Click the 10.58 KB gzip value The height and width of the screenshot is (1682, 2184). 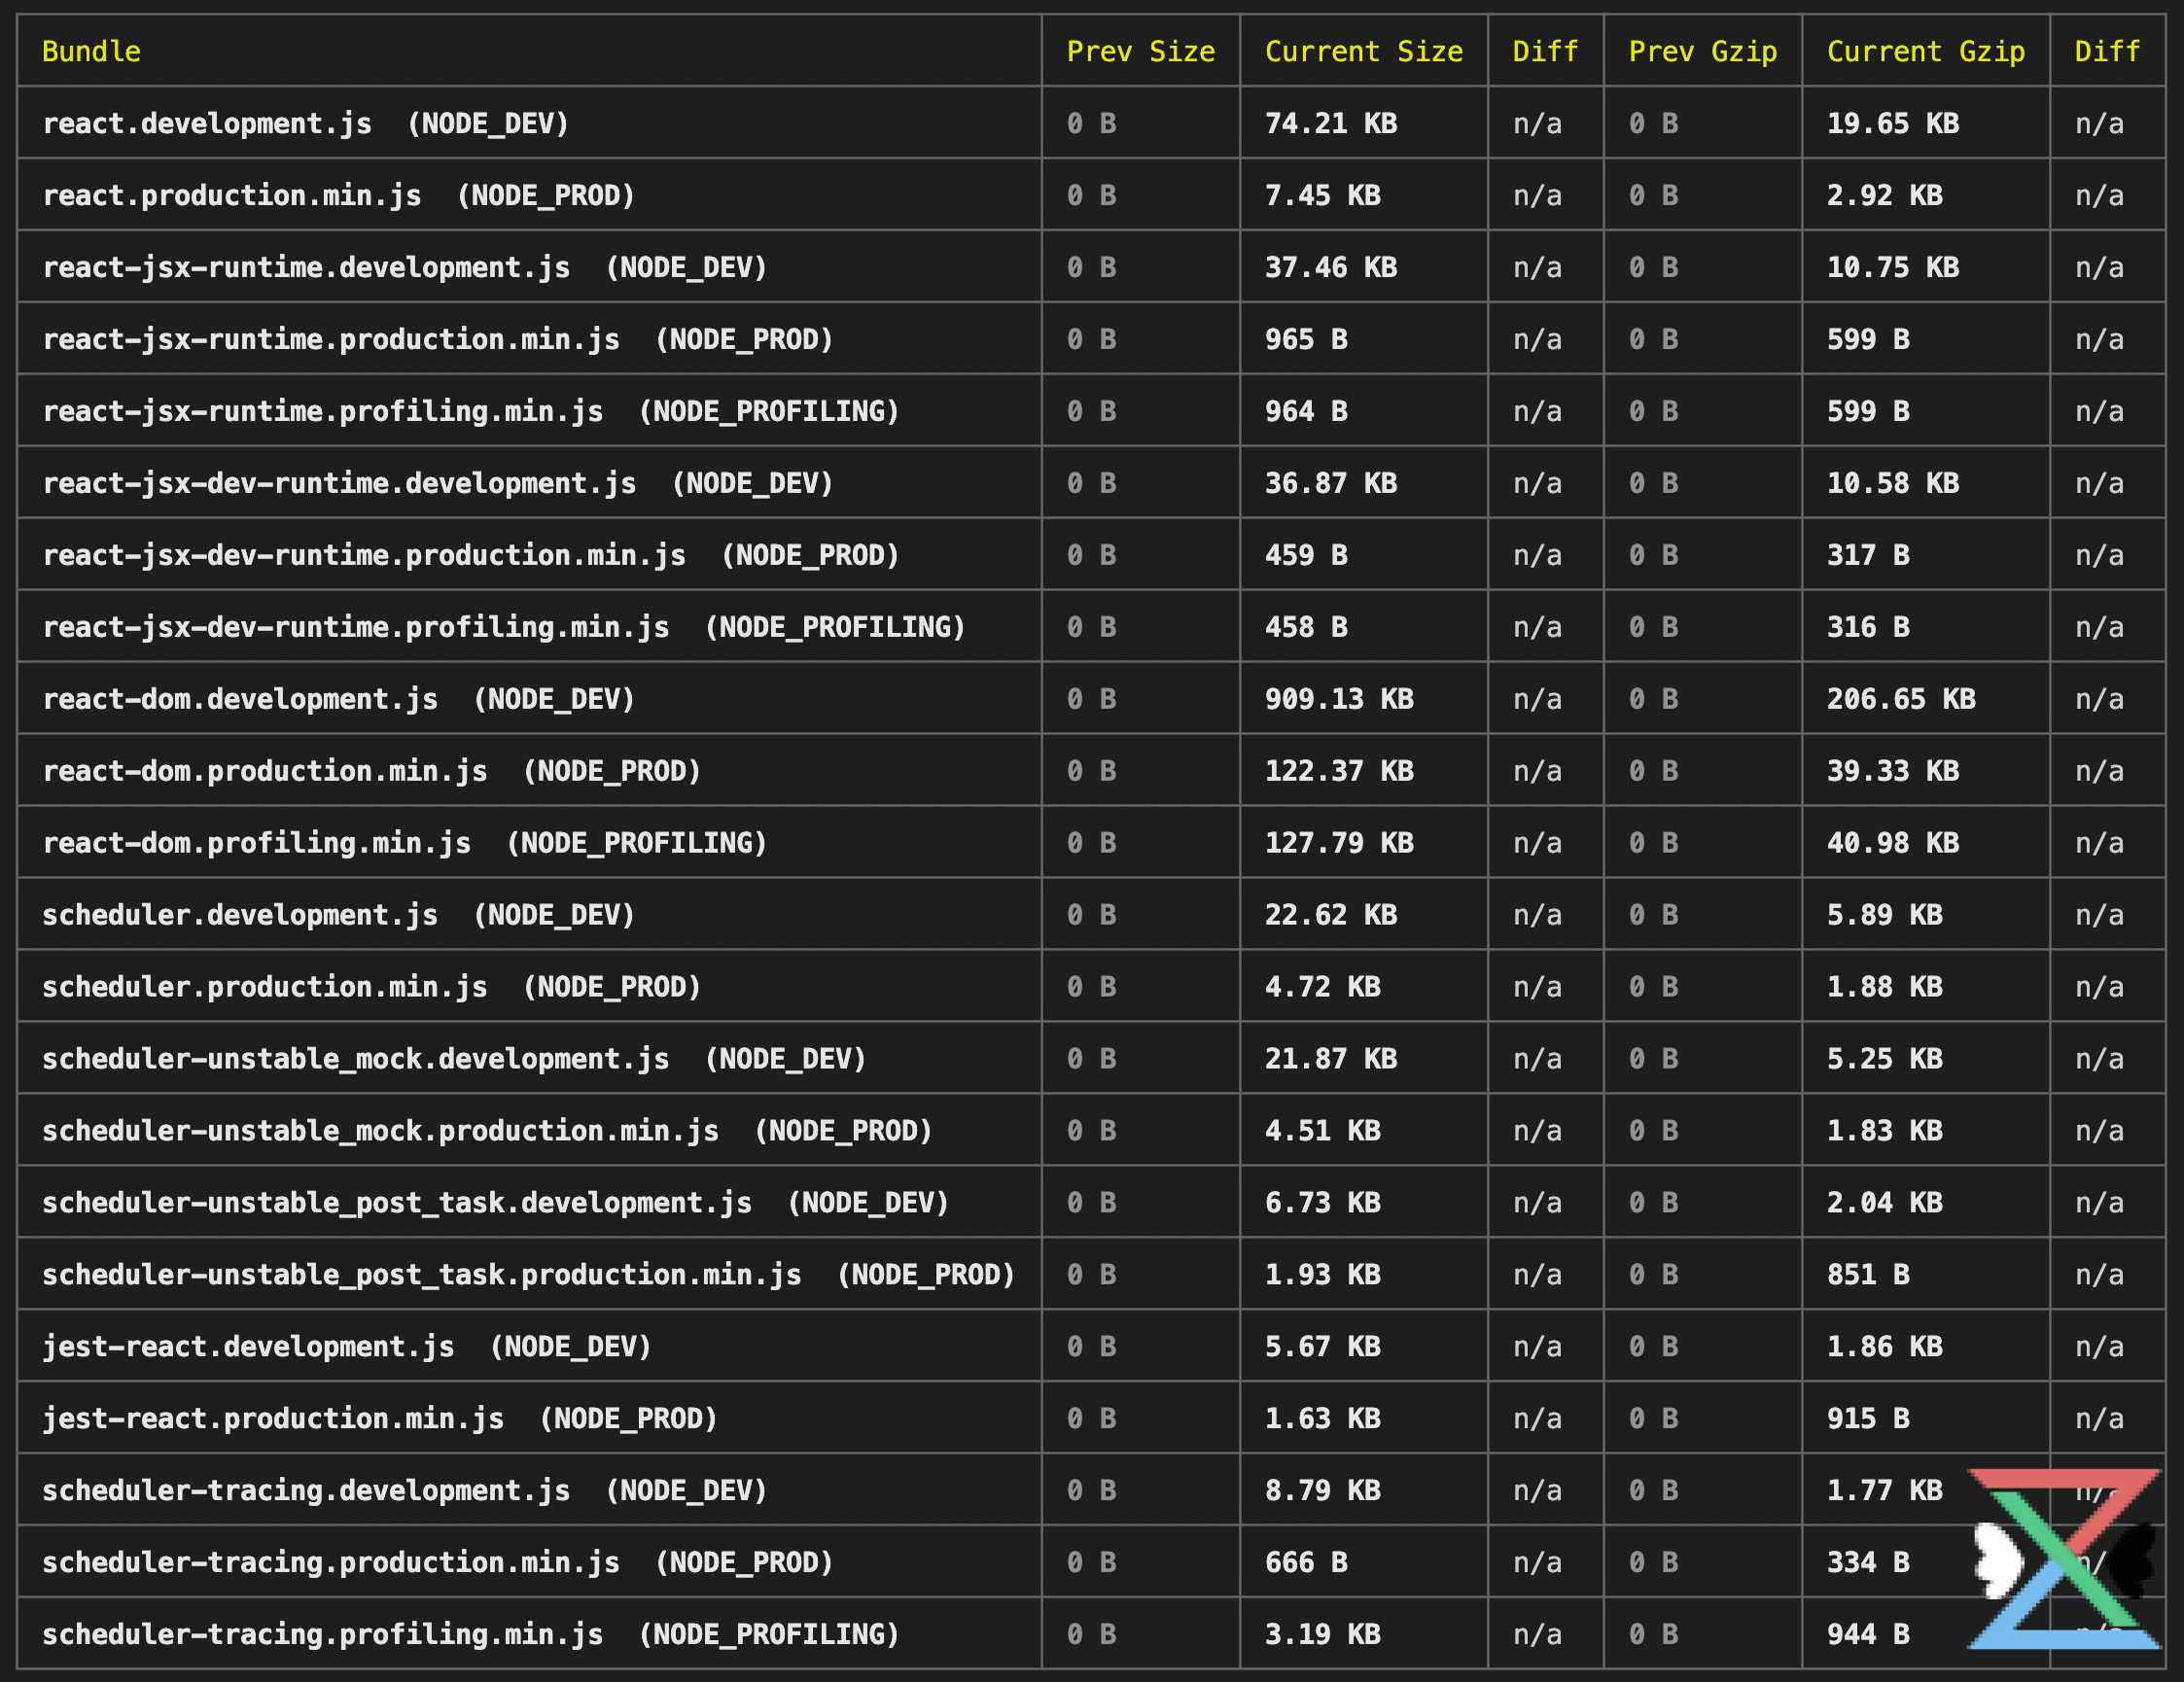click(1893, 483)
